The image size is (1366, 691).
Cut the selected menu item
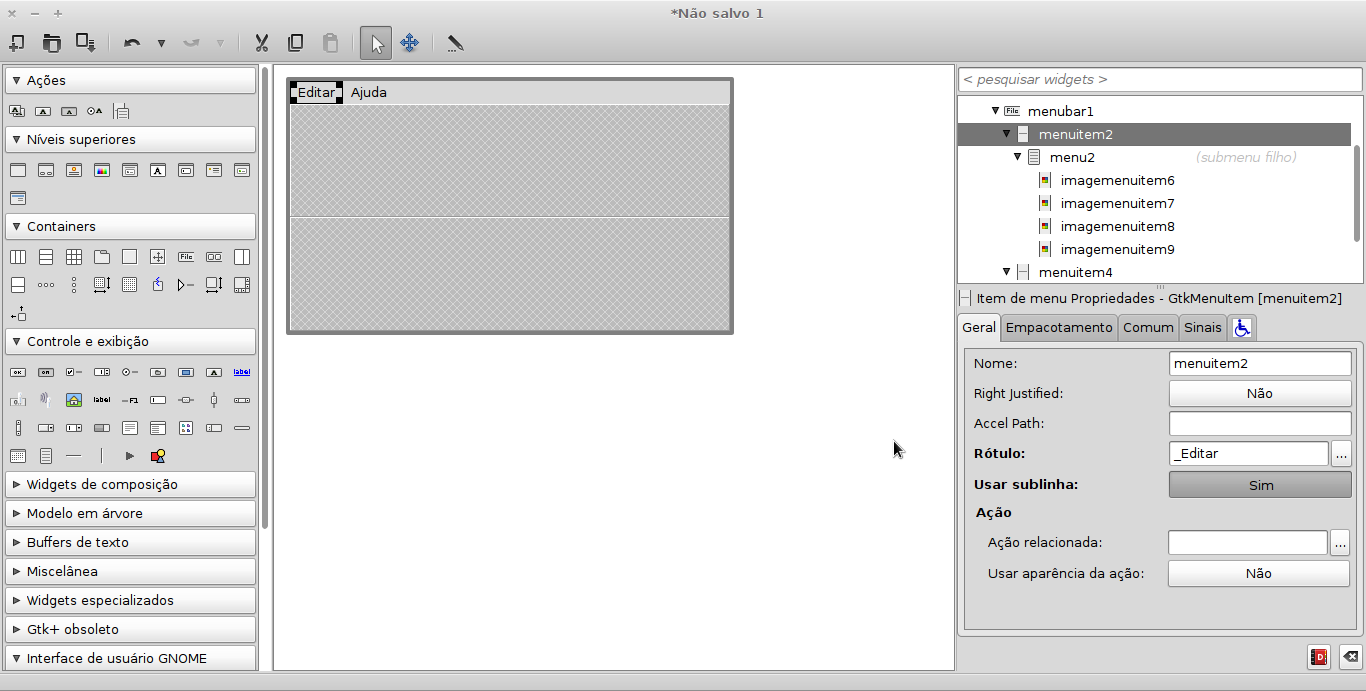pos(261,42)
